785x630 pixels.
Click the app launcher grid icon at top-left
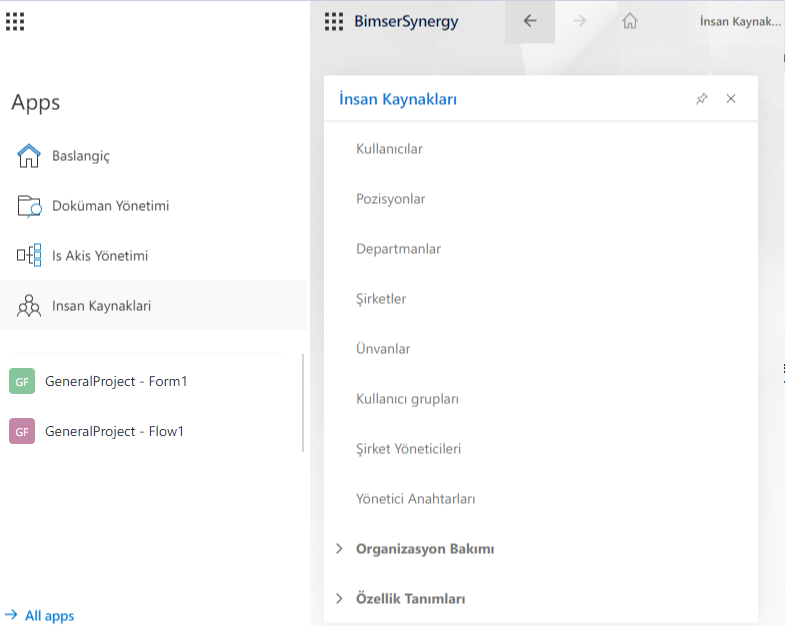click(x=15, y=21)
